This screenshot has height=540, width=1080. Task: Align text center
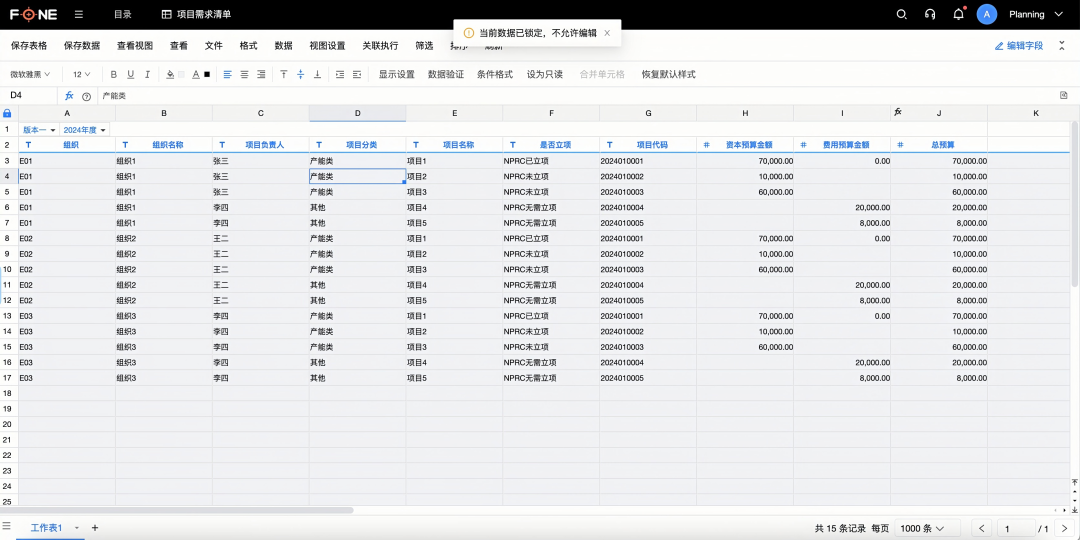pos(244,74)
